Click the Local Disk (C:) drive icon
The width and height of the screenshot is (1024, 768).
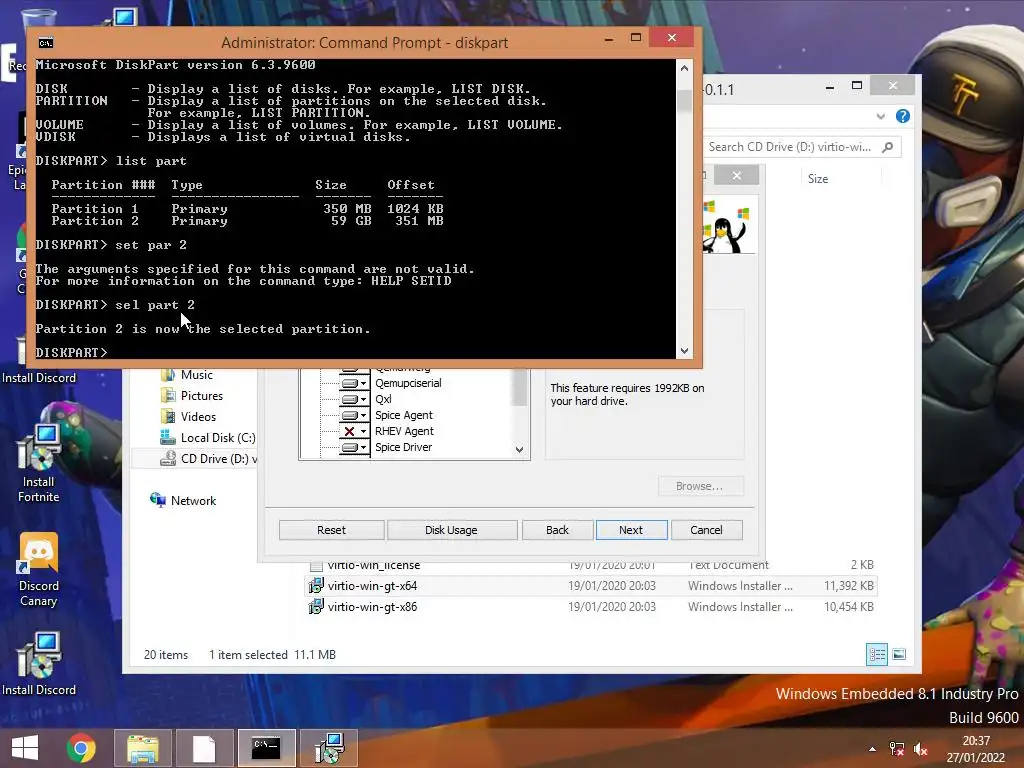(x=168, y=438)
